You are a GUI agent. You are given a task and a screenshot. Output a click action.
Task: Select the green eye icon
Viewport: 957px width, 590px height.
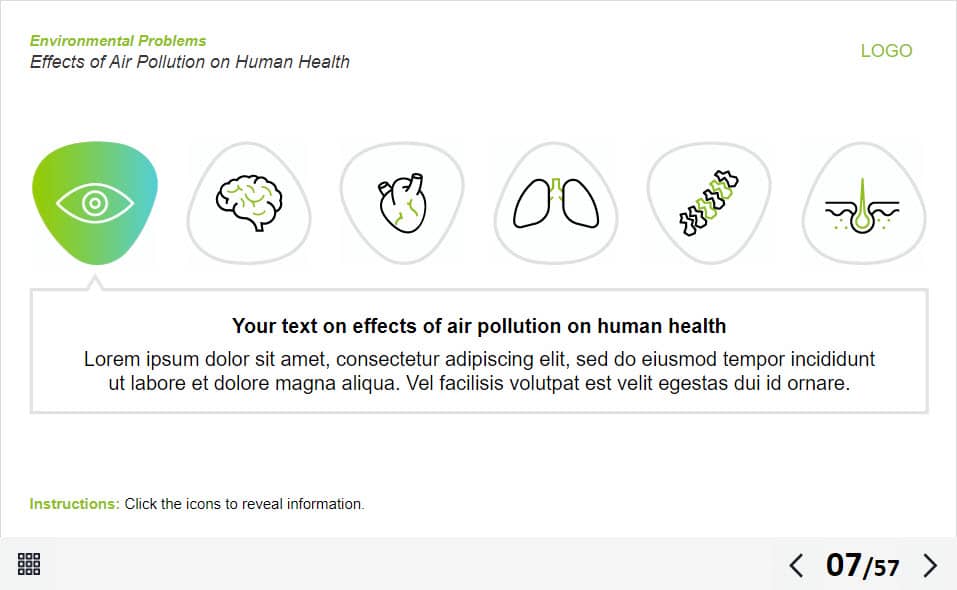tap(94, 204)
